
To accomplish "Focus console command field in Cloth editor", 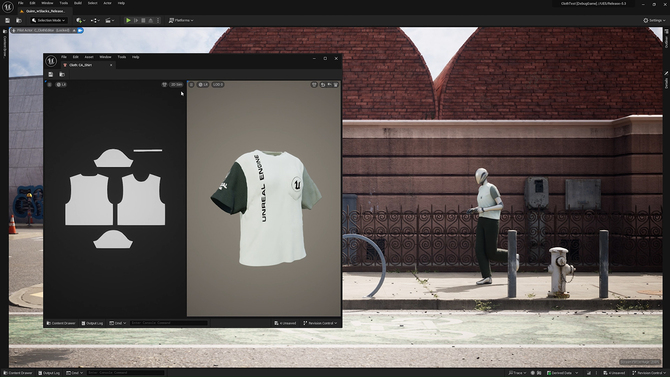I will tap(169, 323).
